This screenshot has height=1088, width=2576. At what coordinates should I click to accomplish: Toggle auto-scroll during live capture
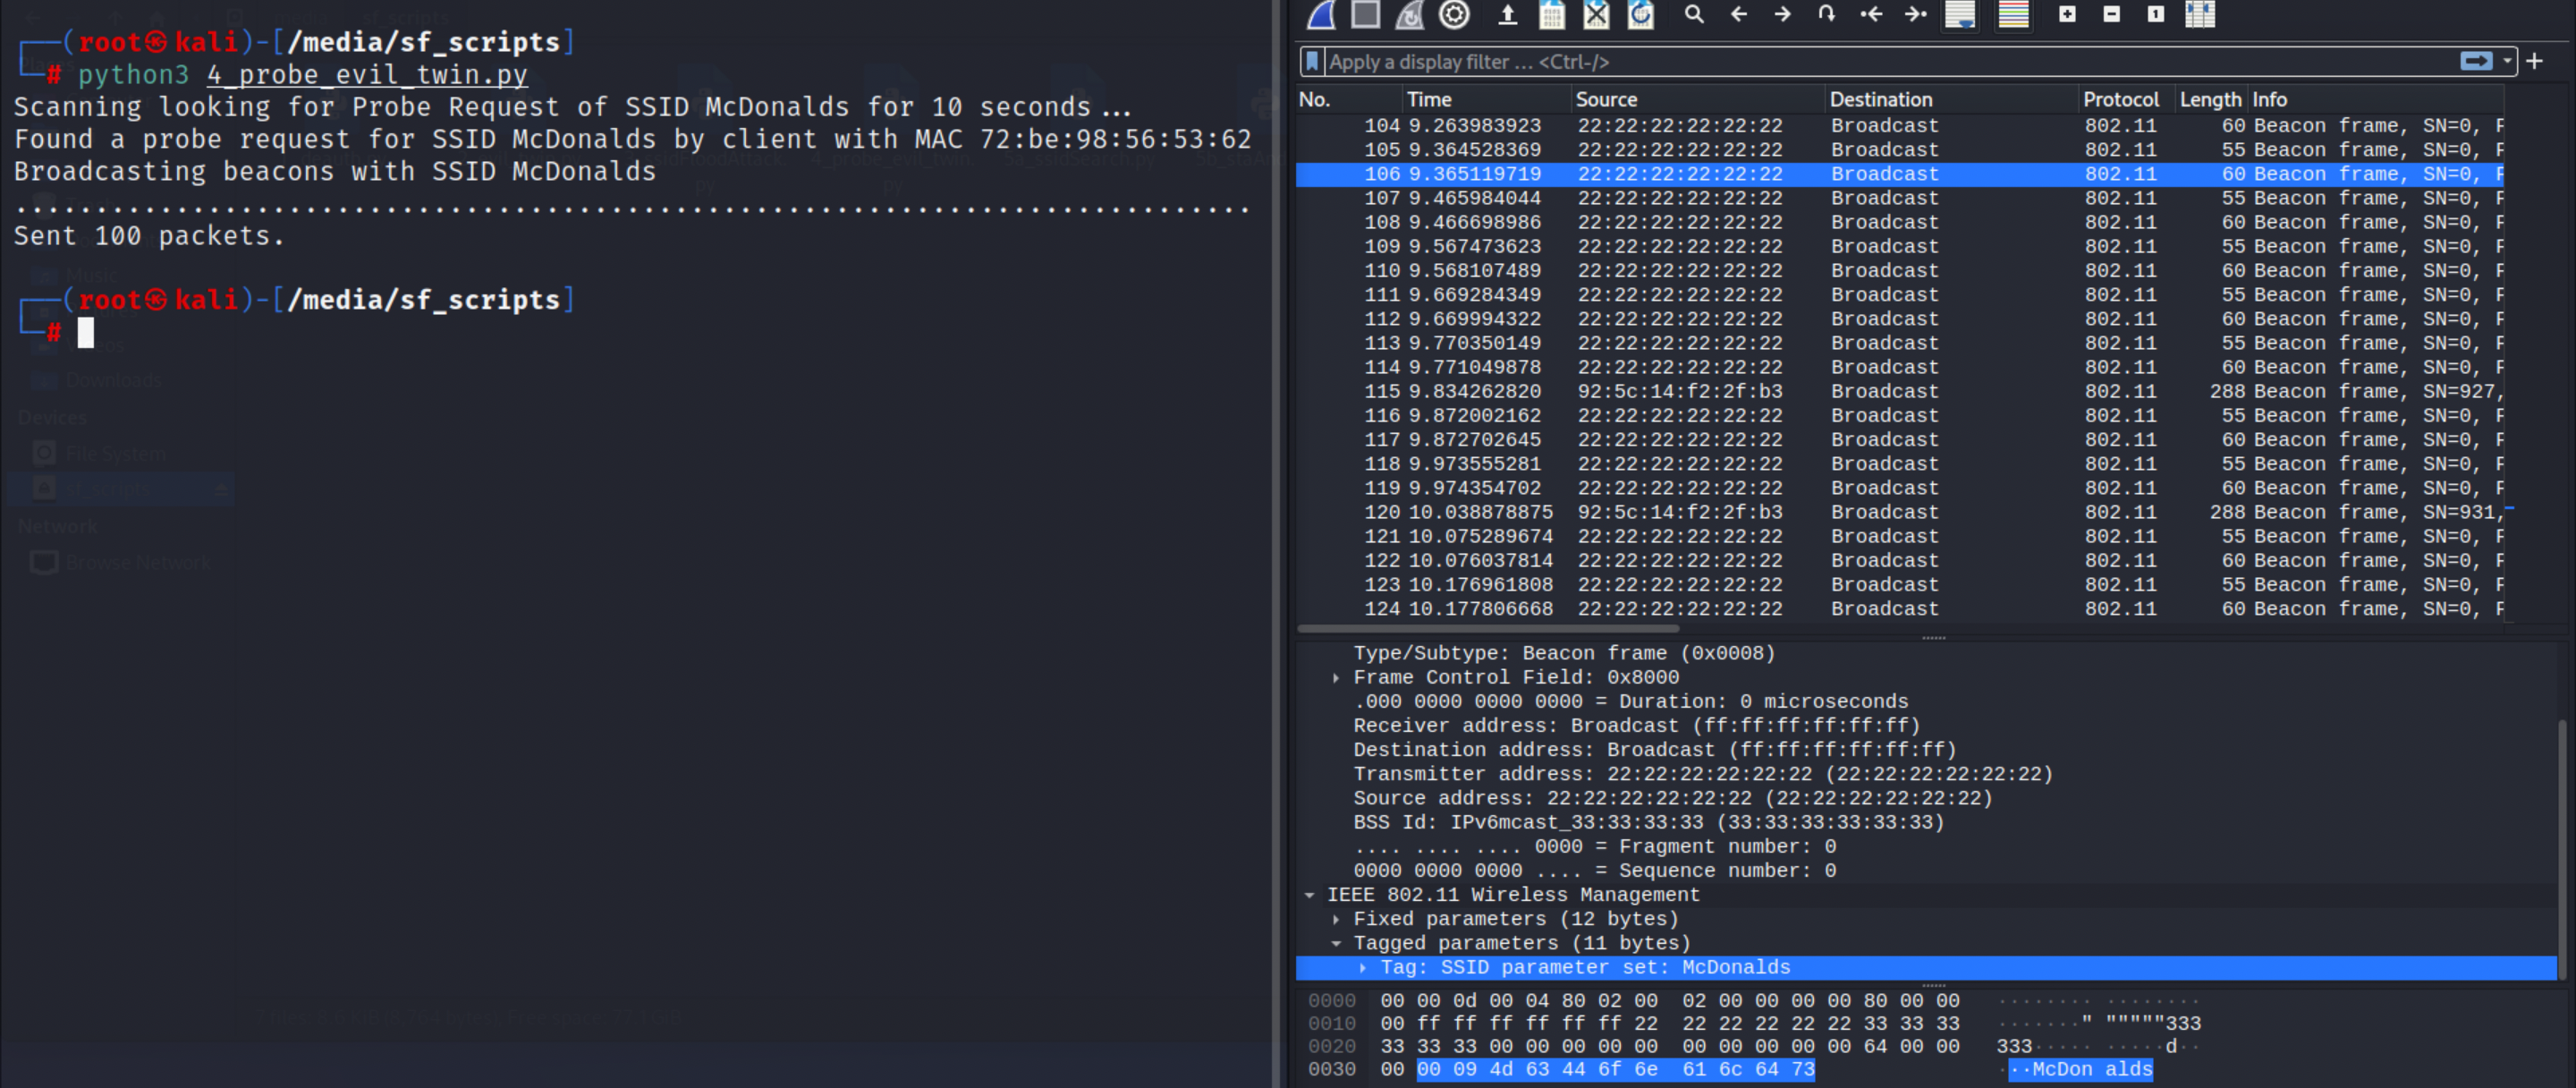click(x=1959, y=14)
